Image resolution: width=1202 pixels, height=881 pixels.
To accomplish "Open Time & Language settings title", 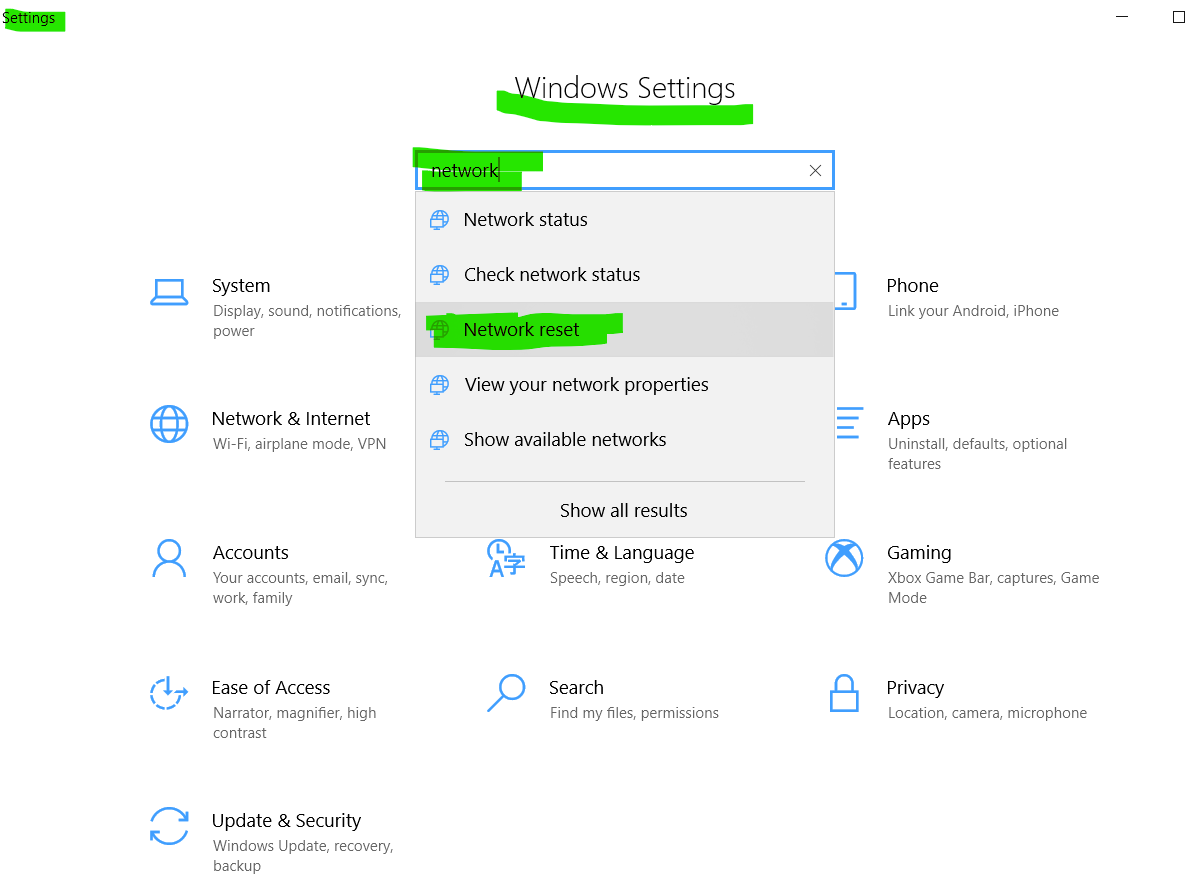I will [x=622, y=553].
